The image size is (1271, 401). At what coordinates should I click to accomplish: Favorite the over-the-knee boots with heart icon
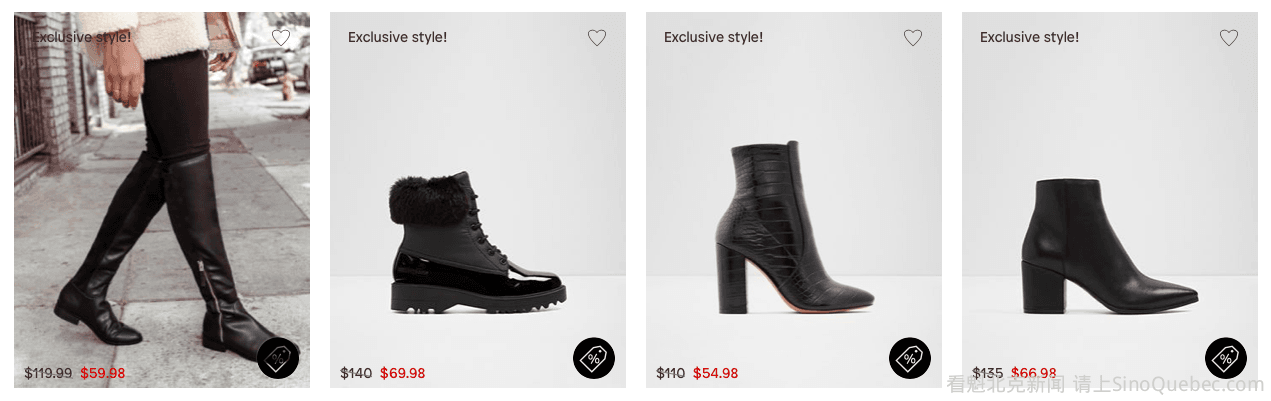tap(281, 38)
